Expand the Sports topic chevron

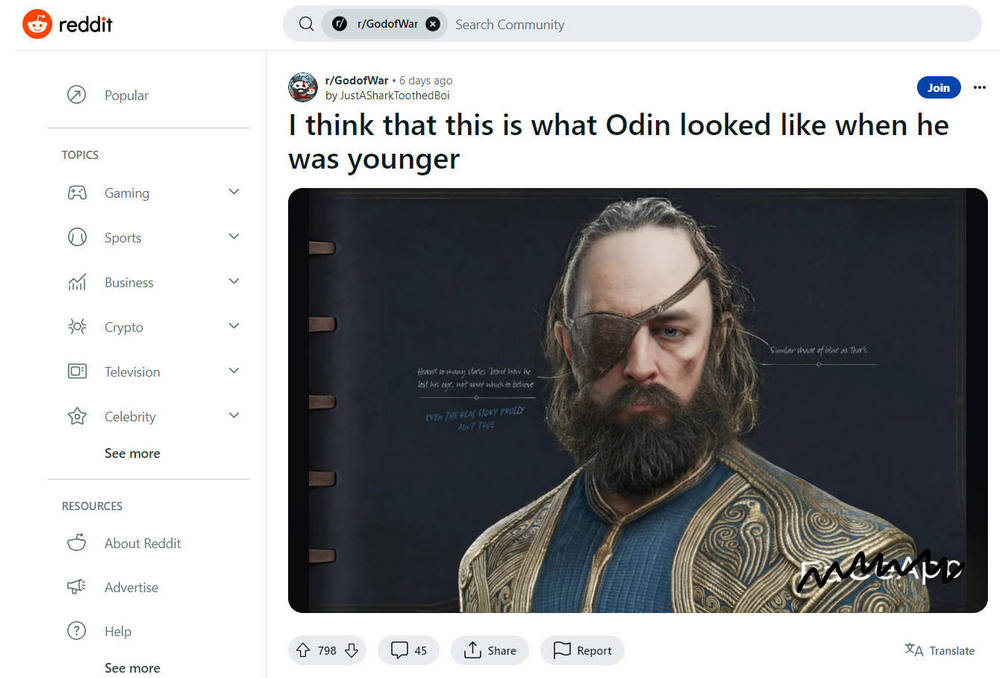click(x=234, y=237)
